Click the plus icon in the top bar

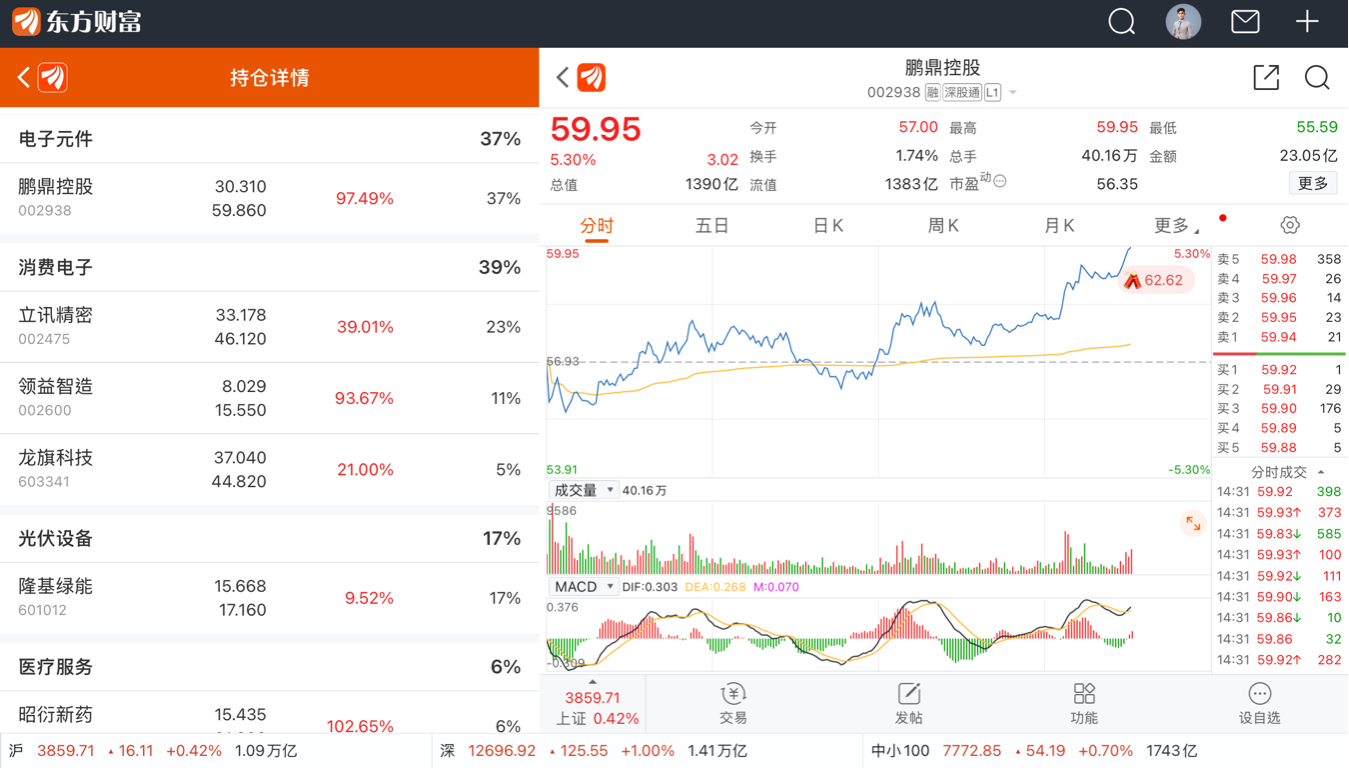pyautogui.click(x=1307, y=22)
